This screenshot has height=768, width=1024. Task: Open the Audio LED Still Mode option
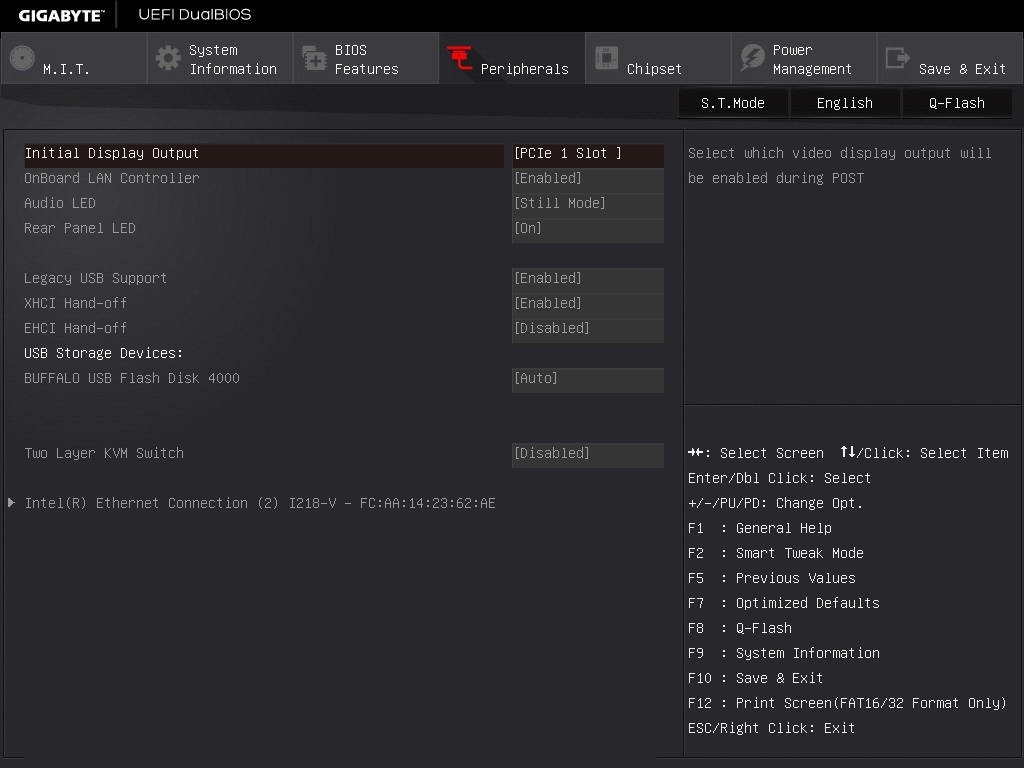pos(588,204)
